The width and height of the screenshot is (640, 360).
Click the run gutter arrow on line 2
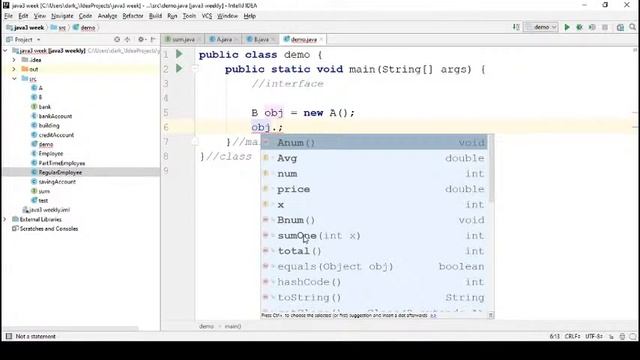point(179,68)
